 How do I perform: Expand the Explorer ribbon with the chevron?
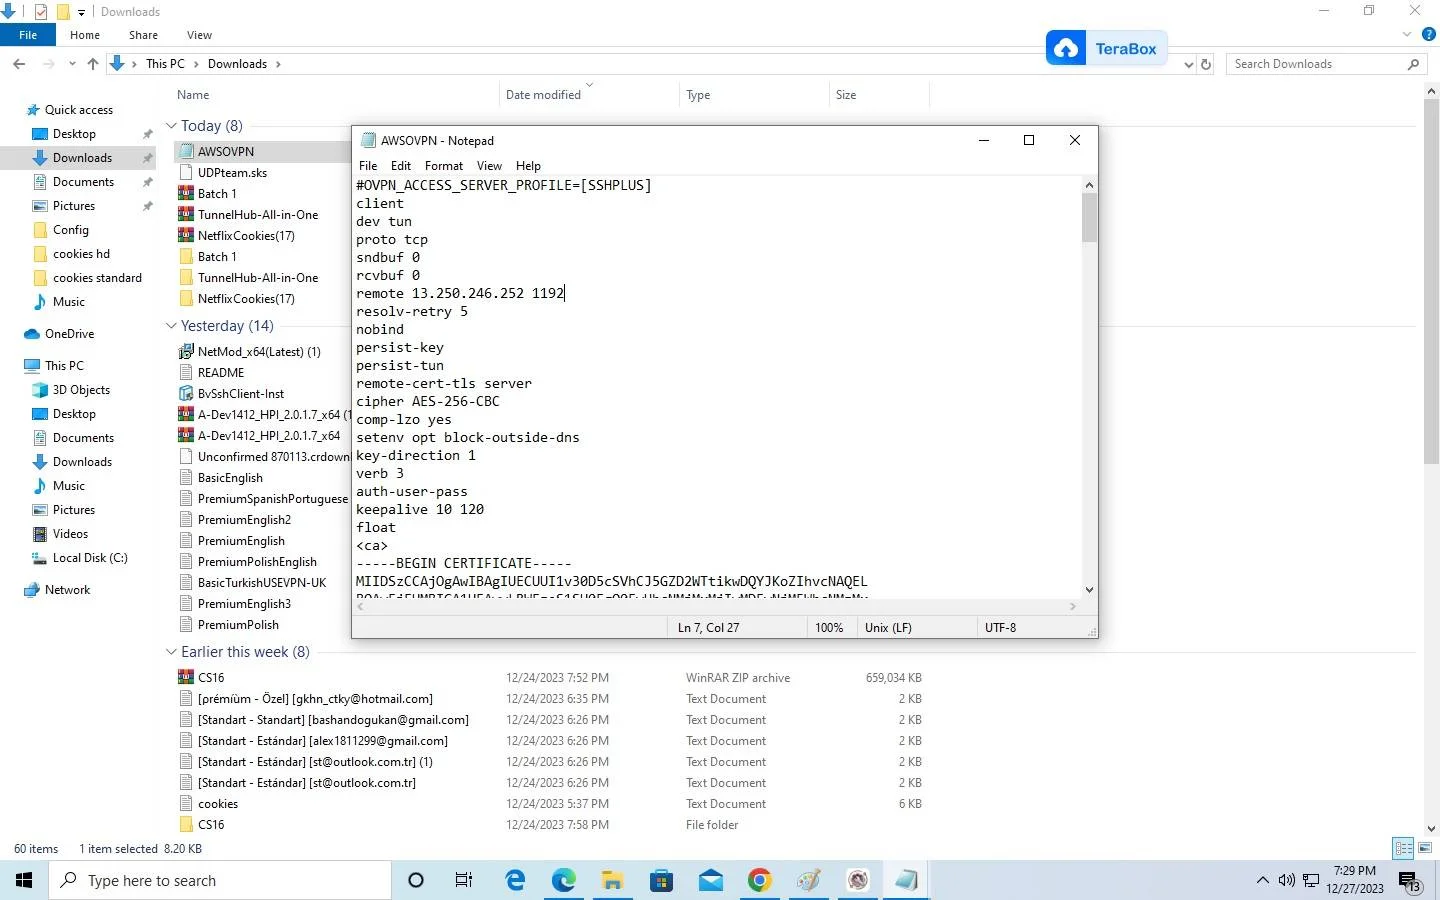click(1407, 35)
